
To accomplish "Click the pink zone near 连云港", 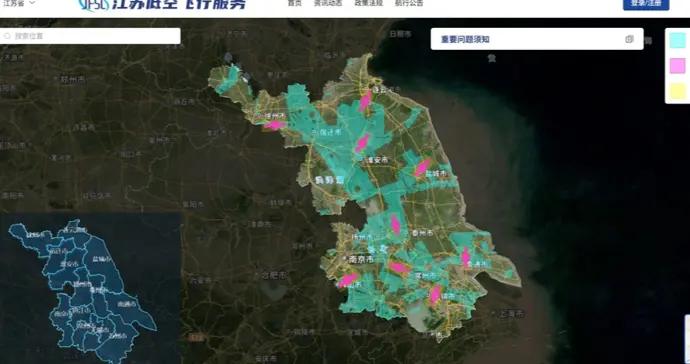I will click(x=365, y=102).
